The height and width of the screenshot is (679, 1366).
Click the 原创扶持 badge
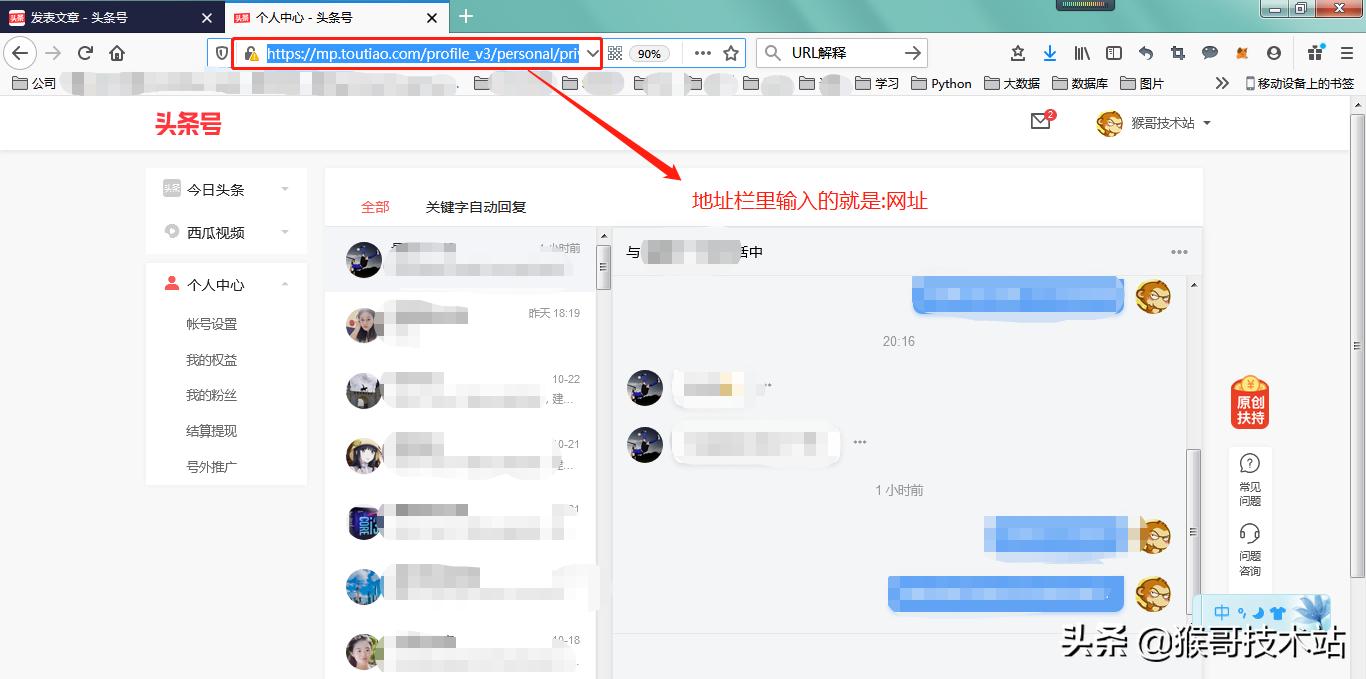(1249, 402)
